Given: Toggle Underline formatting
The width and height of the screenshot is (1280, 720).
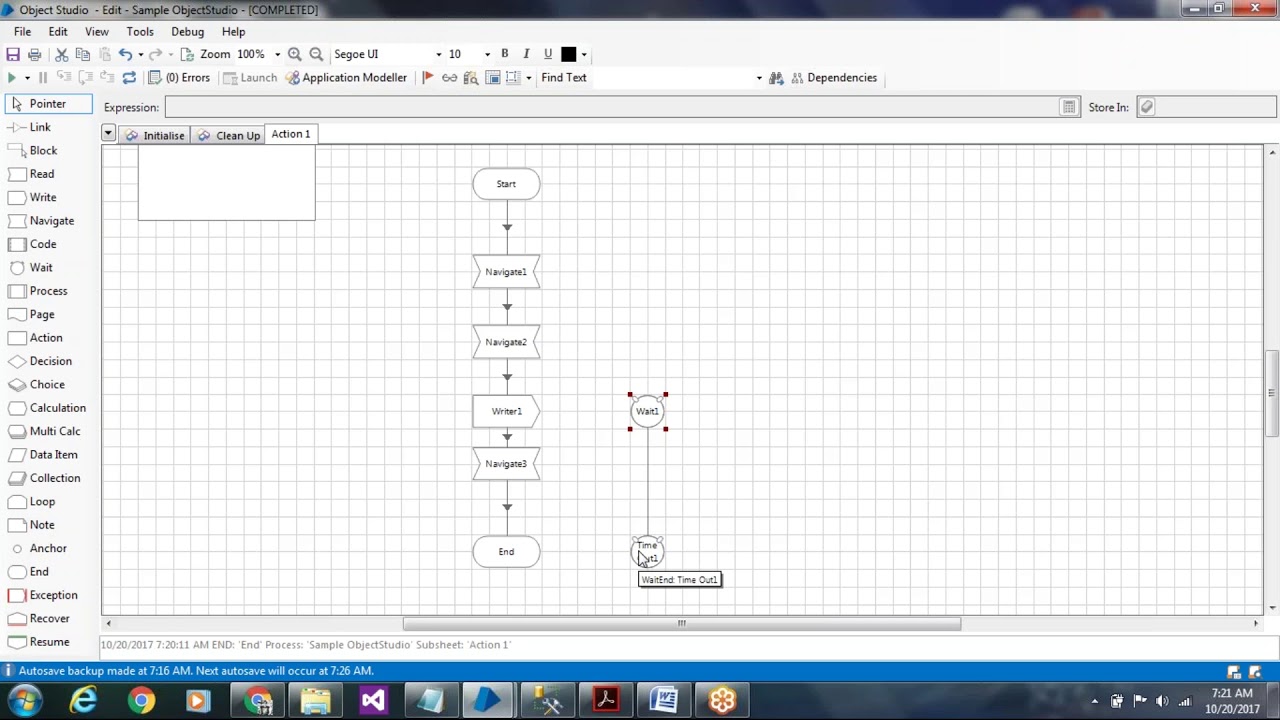Looking at the screenshot, I should coord(548,54).
